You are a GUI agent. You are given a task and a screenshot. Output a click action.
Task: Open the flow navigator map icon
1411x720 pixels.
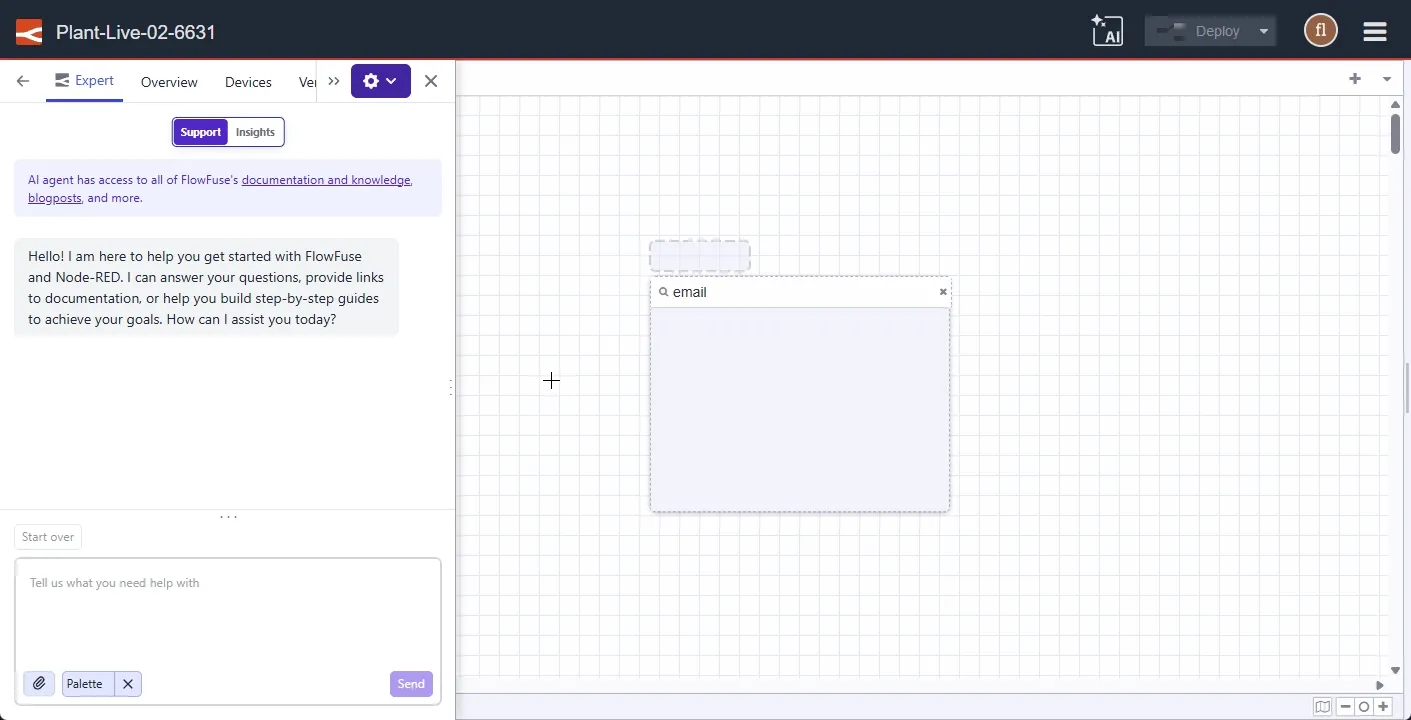point(1322,707)
